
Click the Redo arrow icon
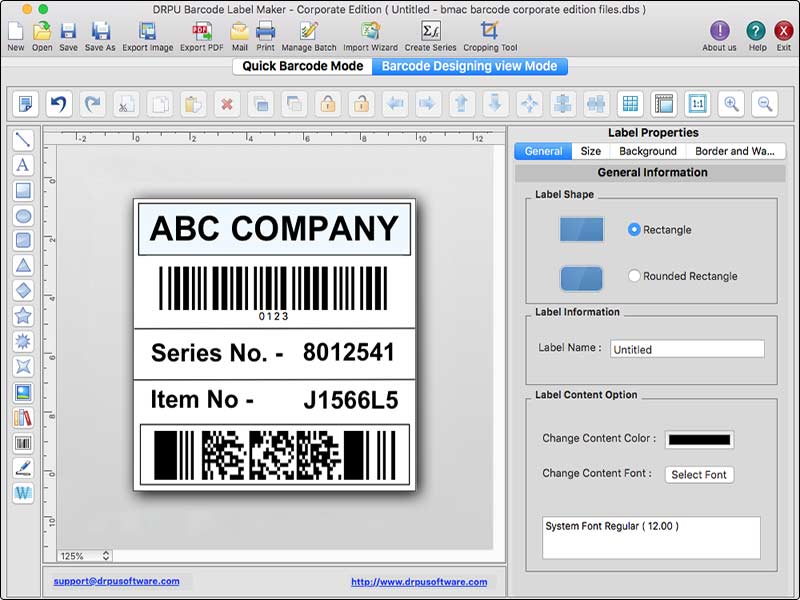pos(92,104)
